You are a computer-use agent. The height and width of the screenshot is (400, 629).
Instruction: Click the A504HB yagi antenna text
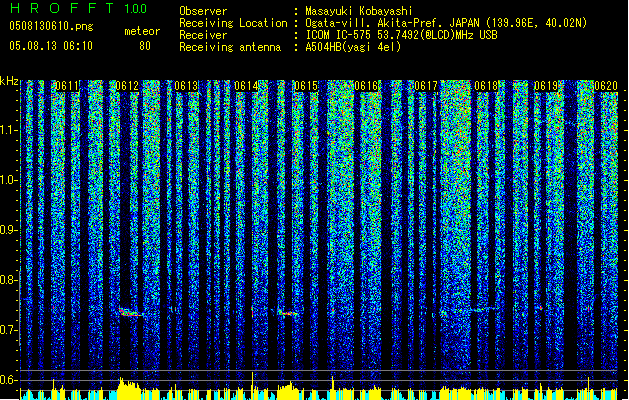tap(353, 47)
